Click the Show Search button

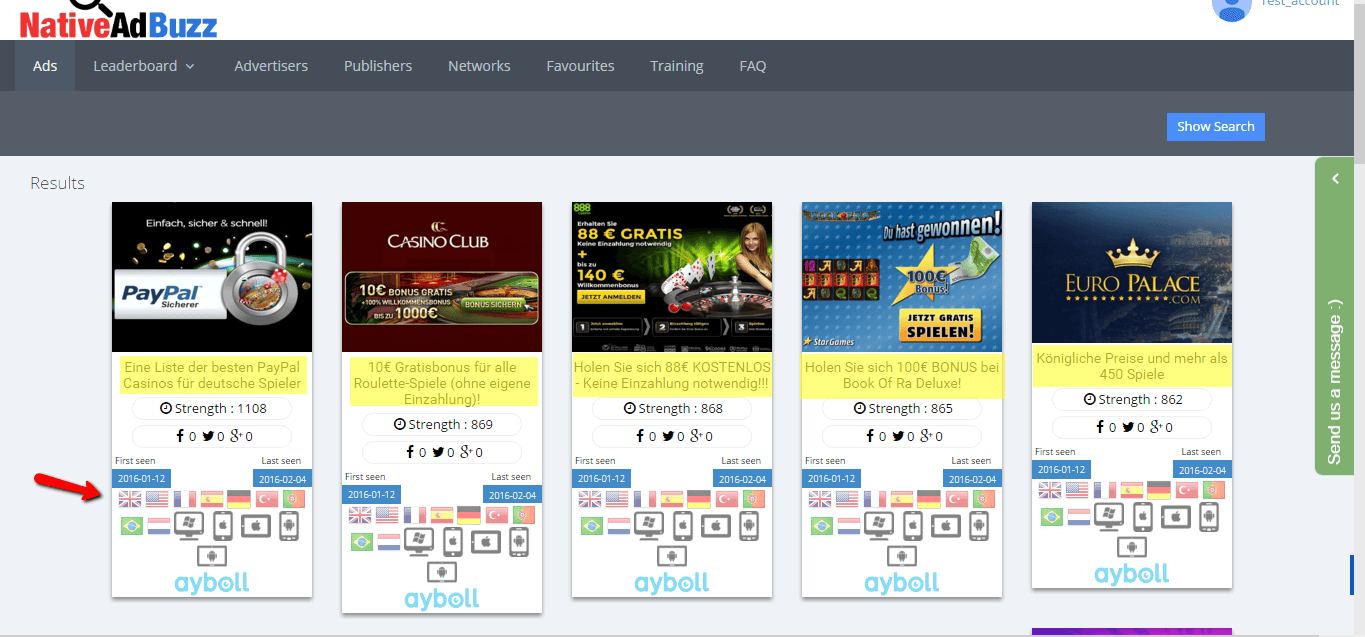point(1215,126)
